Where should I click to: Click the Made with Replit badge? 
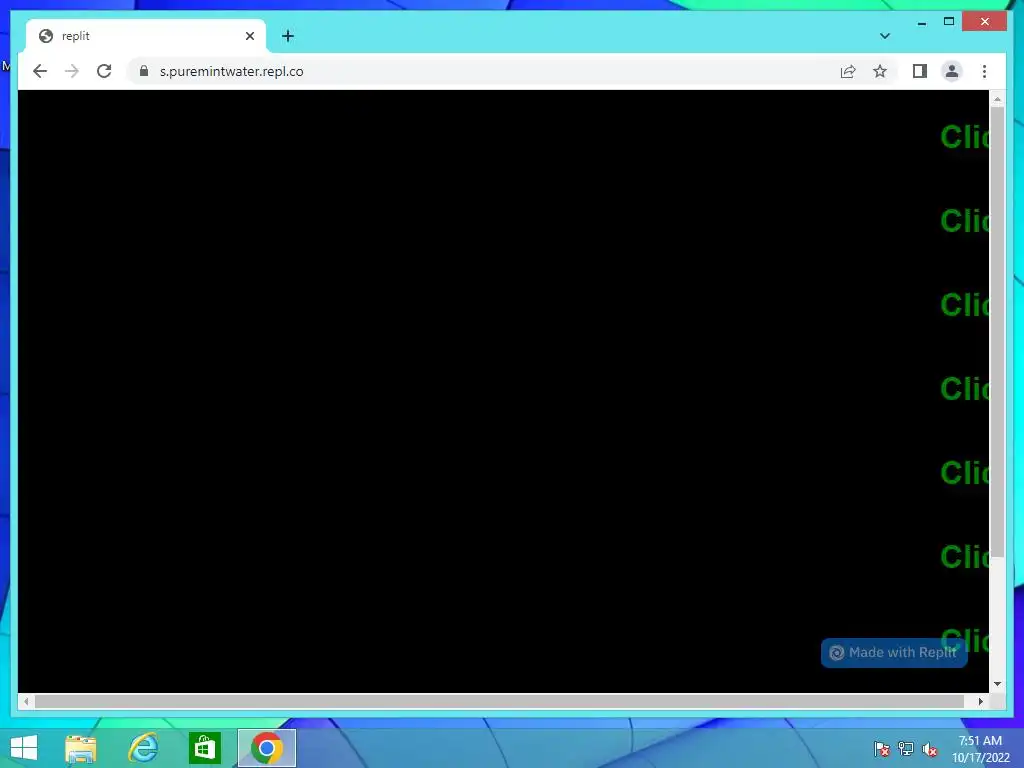tap(894, 652)
